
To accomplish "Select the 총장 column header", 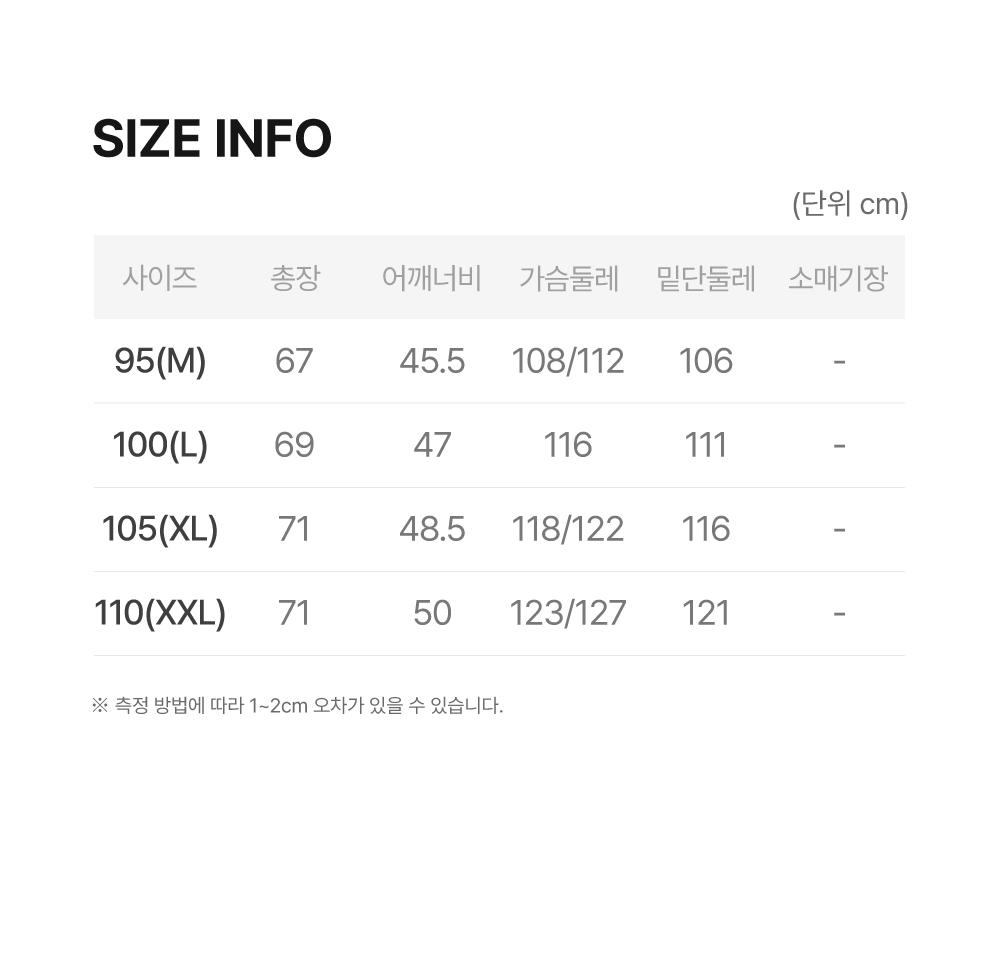I will point(295,278).
